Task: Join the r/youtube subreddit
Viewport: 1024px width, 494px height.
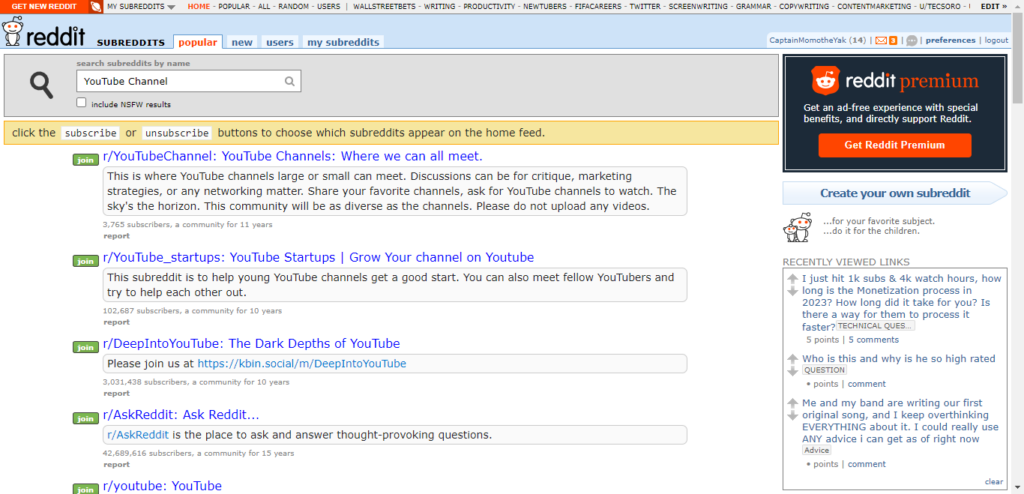Action: tap(86, 489)
